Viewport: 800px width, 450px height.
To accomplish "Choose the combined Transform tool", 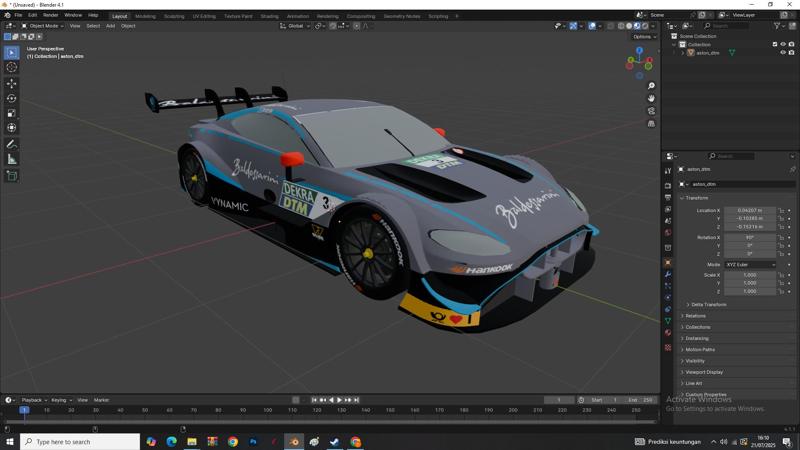I will tap(12, 128).
